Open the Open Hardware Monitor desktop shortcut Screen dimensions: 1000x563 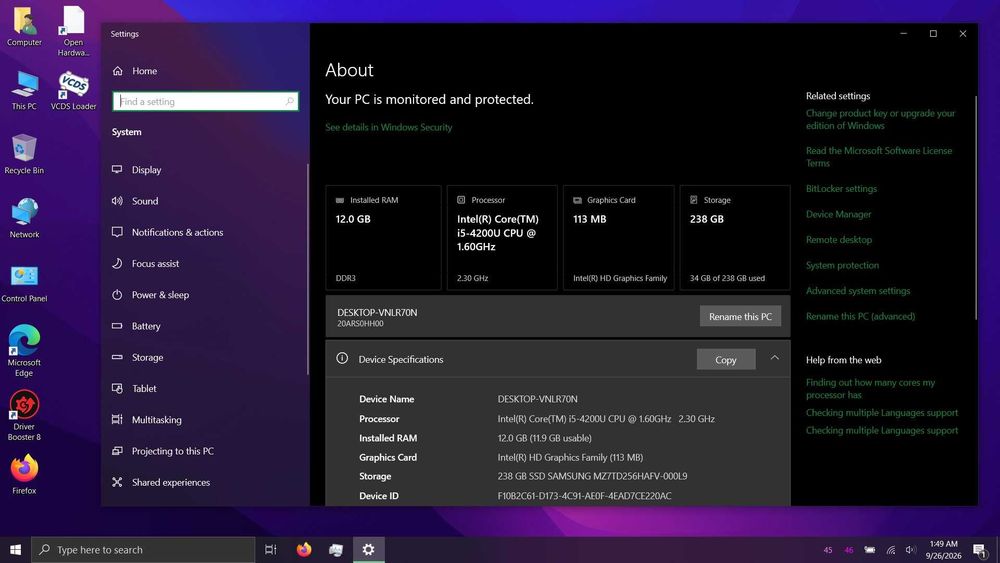pyautogui.click(x=73, y=31)
